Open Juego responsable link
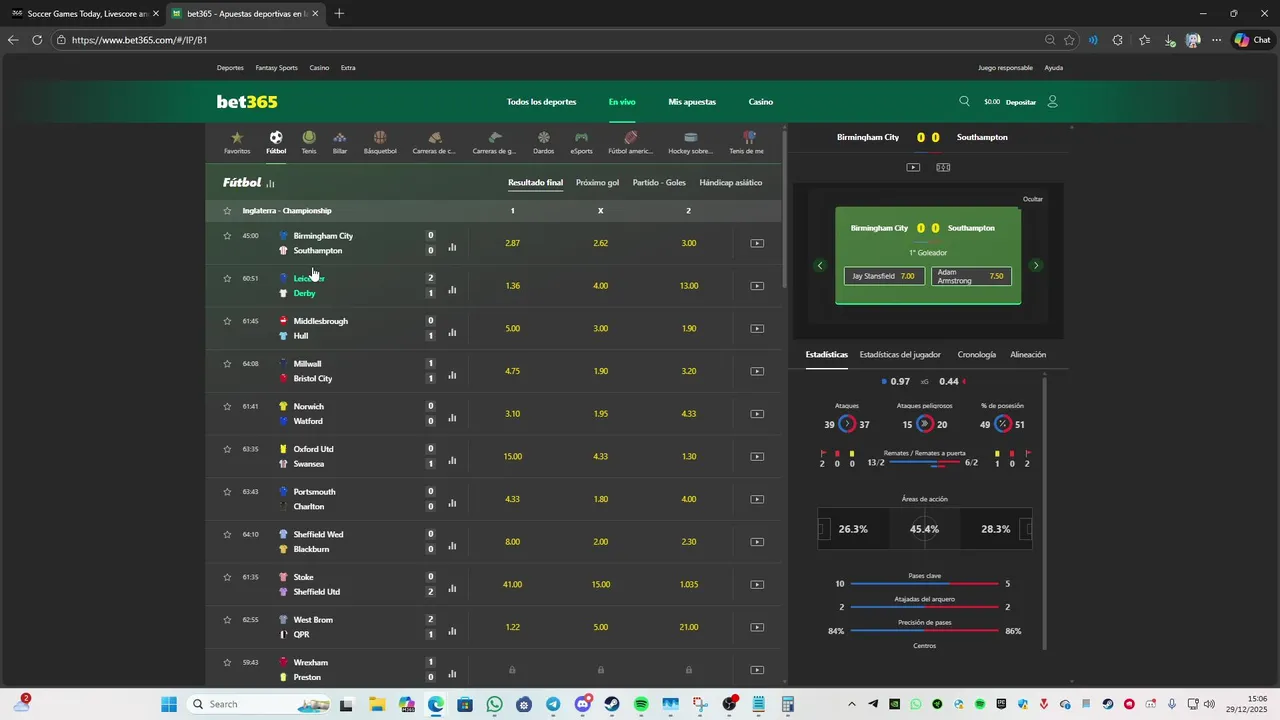This screenshot has height=720, width=1280. pos(1005,68)
